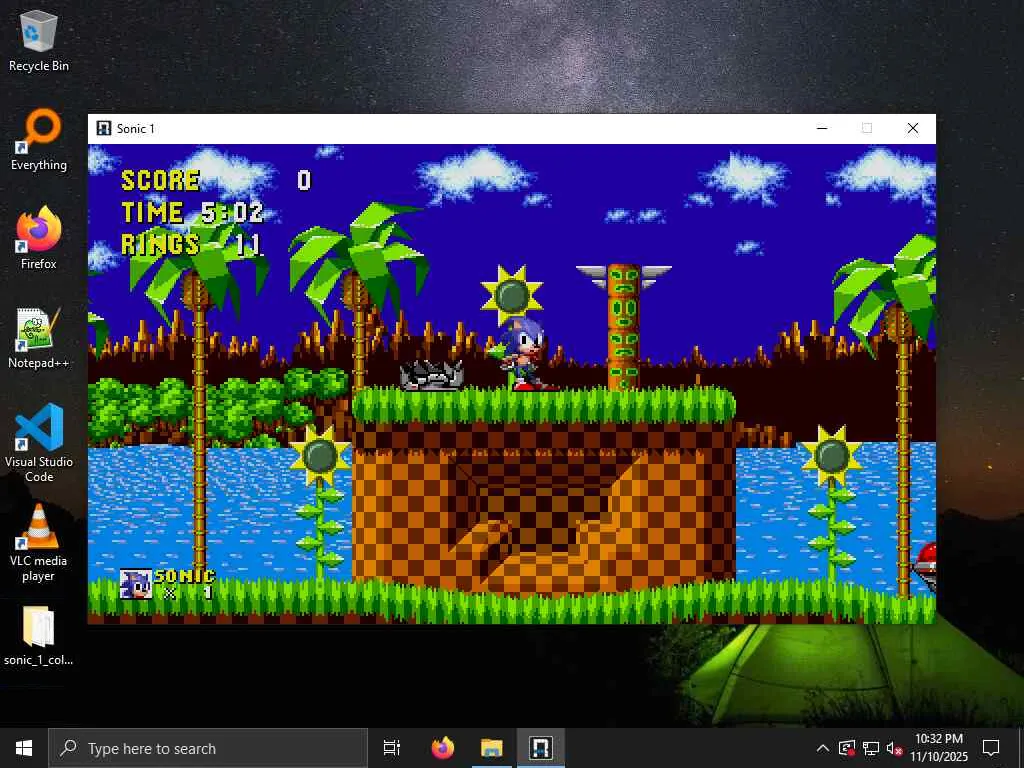This screenshot has height=768, width=1024.
Task: Launch Firefox from the taskbar
Action: click(x=443, y=748)
